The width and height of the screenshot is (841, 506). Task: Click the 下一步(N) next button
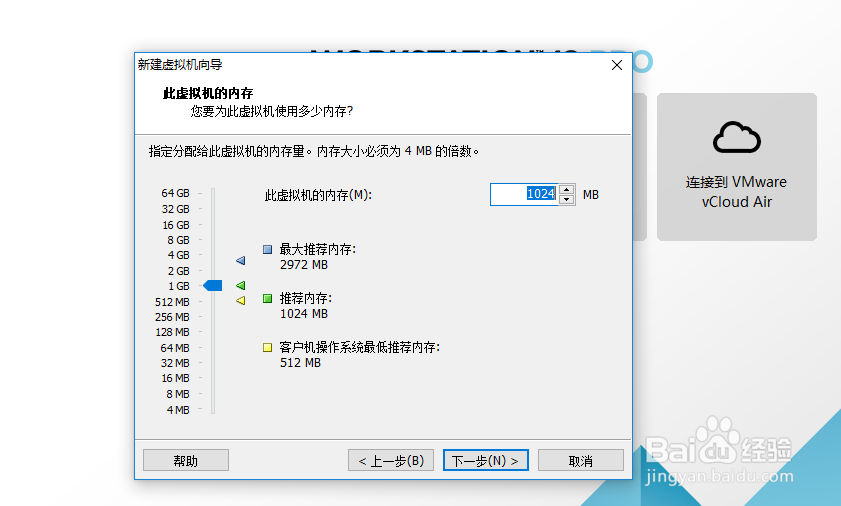(x=485, y=460)
